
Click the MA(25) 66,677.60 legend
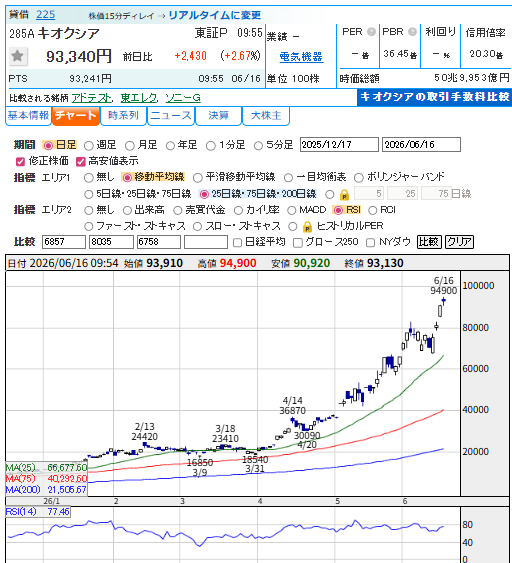tap(46, 468)
